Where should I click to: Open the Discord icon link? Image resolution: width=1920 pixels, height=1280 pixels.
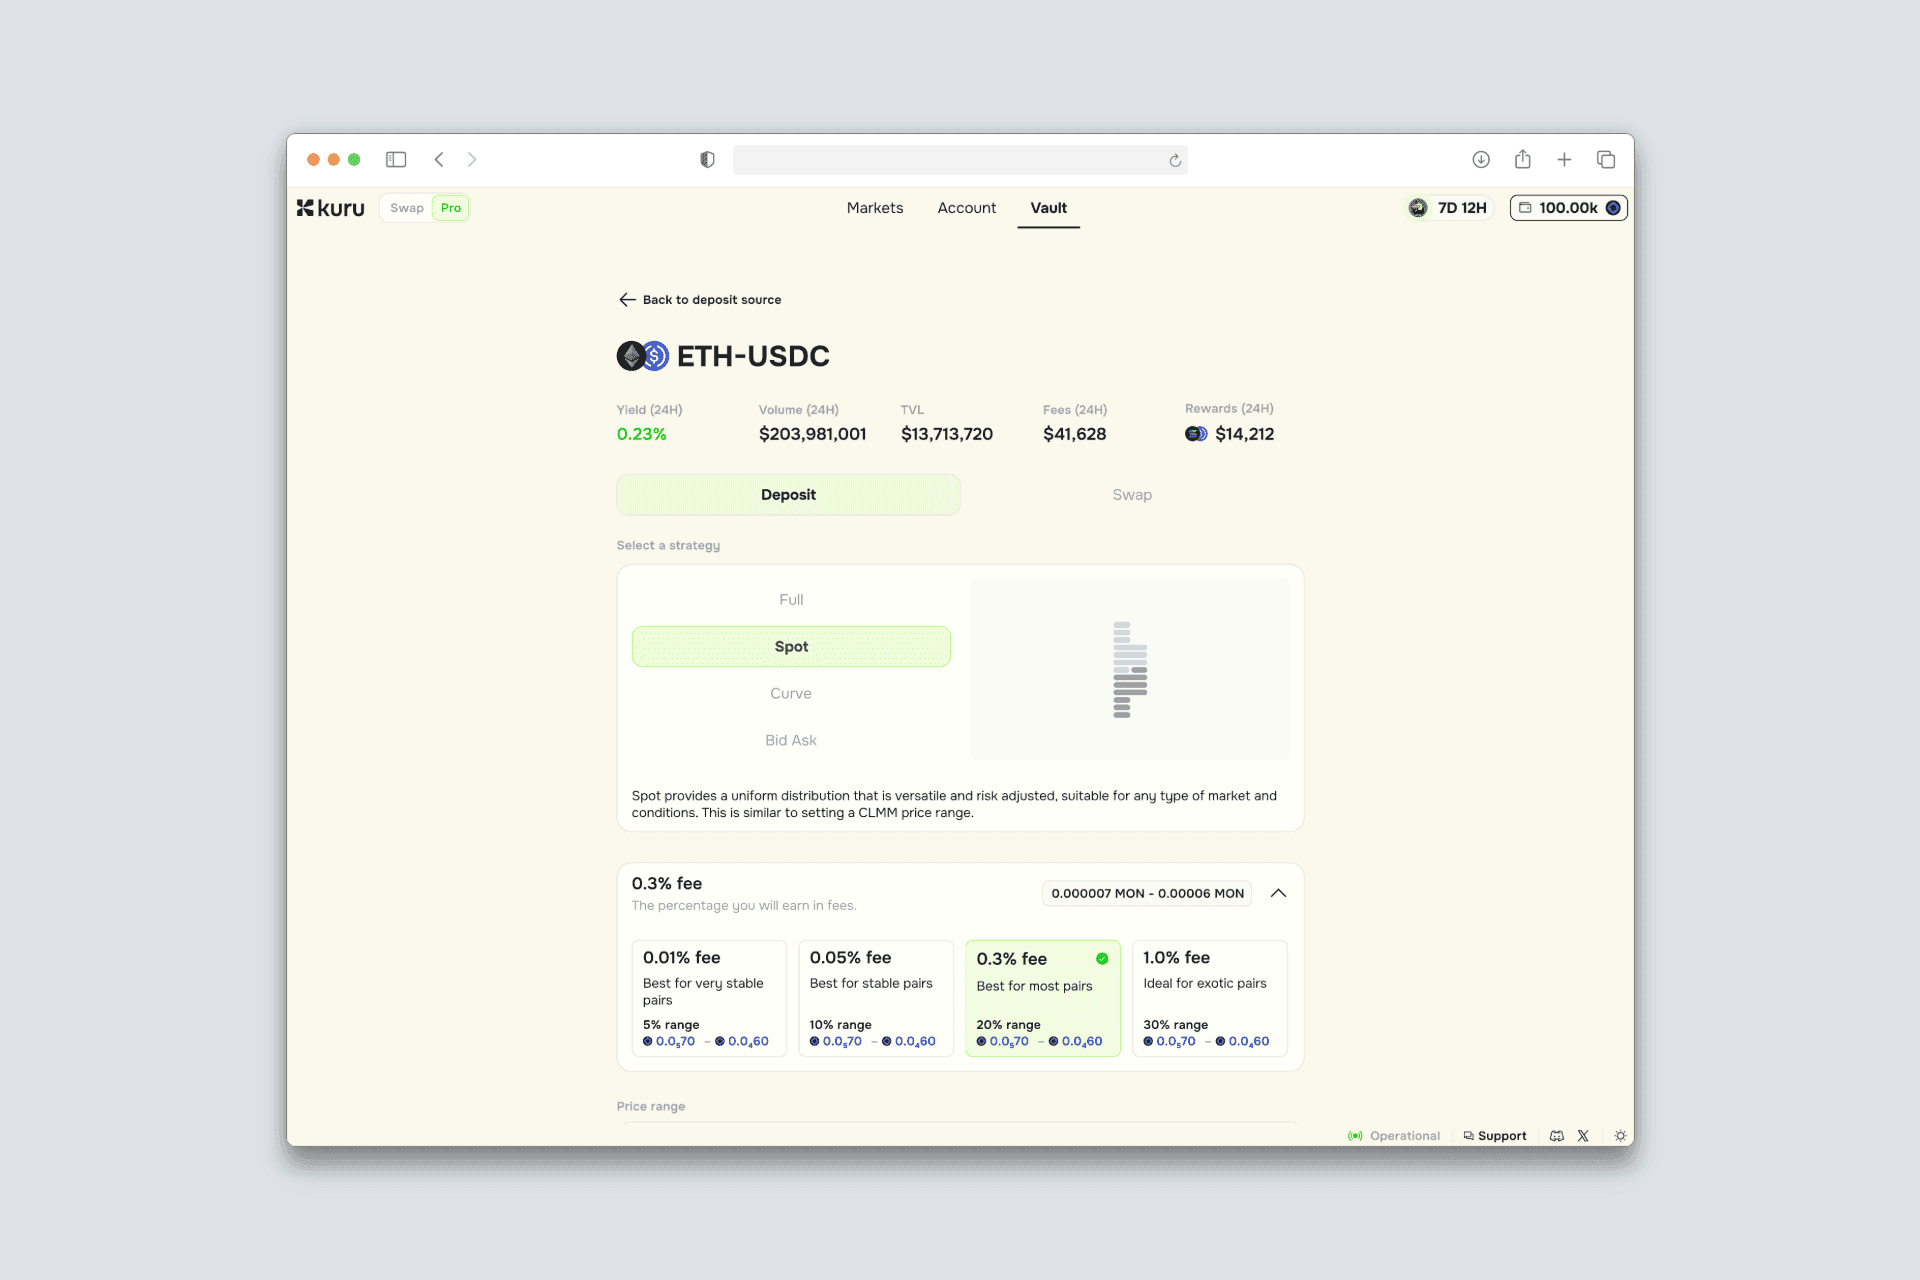1556,1136
